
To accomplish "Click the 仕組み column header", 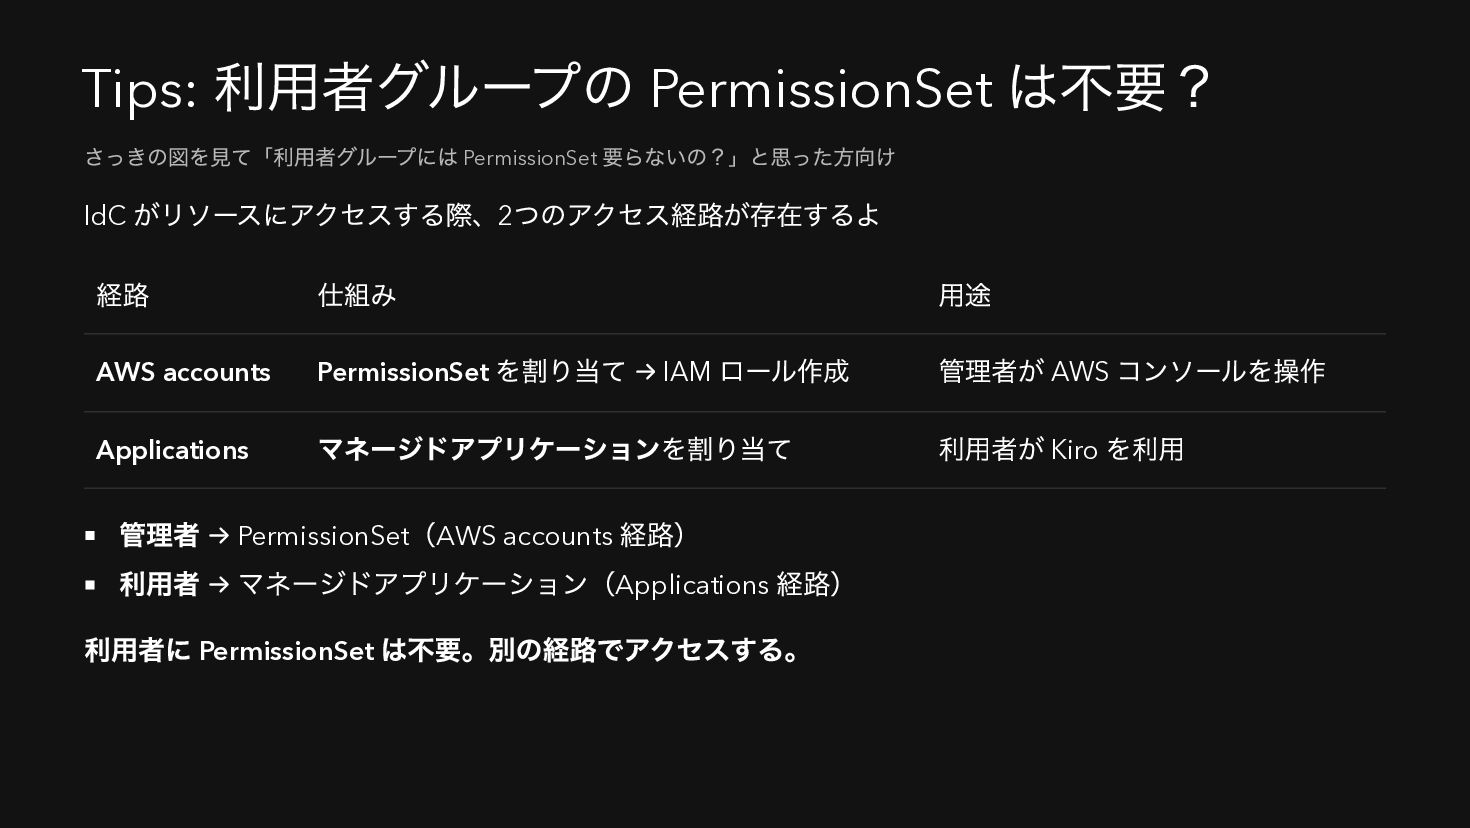I will tap(357, 295).
